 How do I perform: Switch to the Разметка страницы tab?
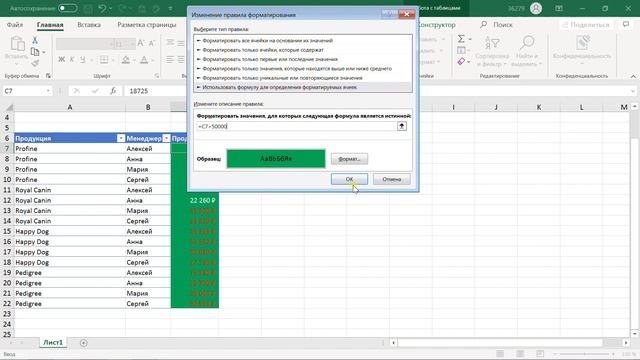(x=147, y=25)
